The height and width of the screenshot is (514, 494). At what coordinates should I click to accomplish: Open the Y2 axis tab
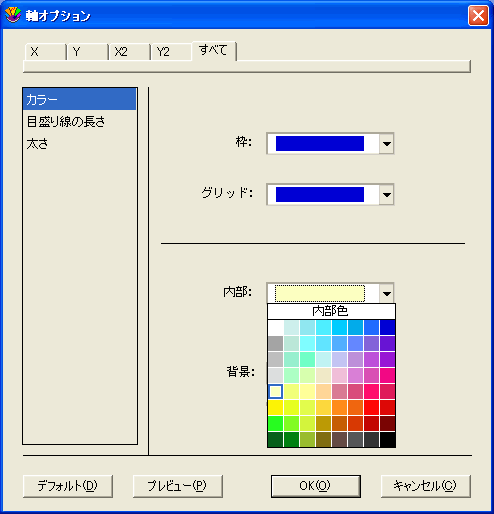[171, 52]
